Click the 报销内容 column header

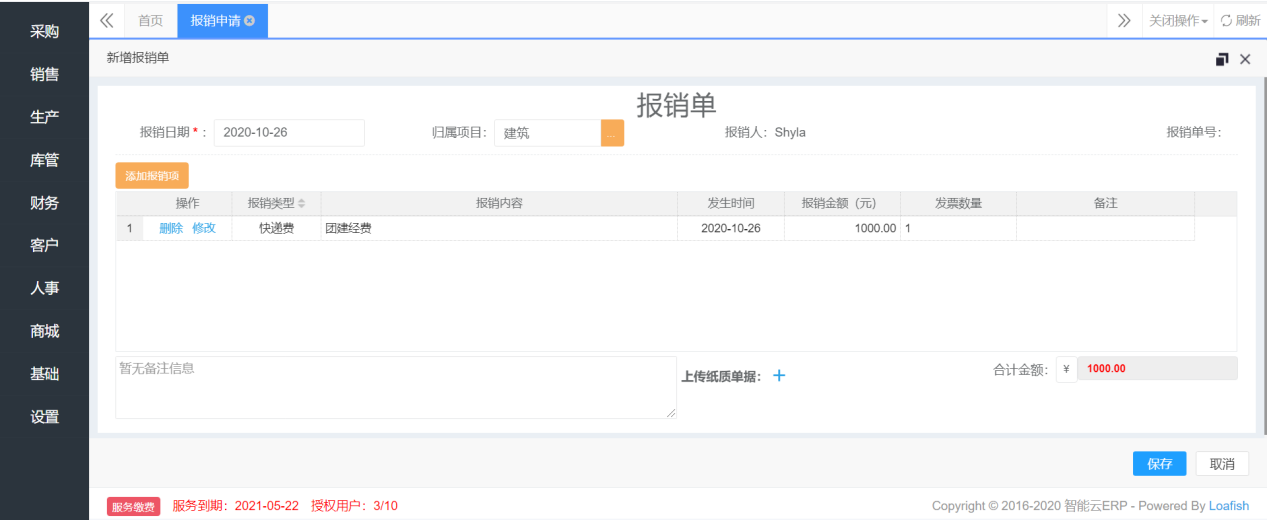[x=499, y=203]
